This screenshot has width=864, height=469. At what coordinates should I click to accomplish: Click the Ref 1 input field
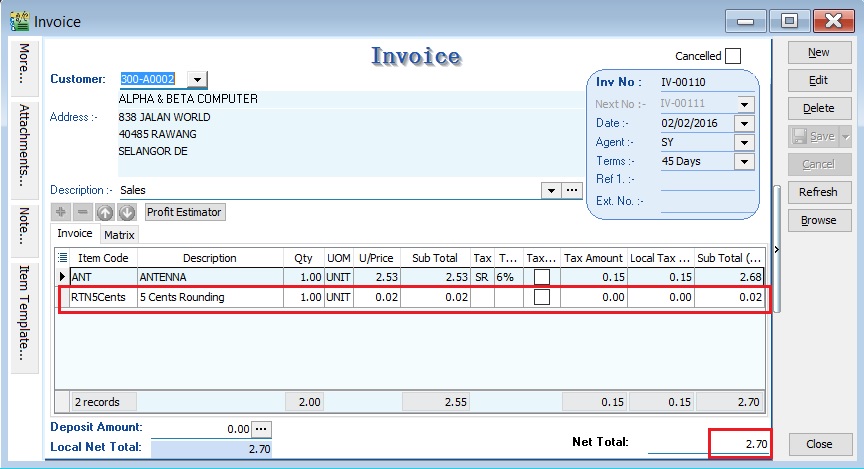click(x=707, y=180)
